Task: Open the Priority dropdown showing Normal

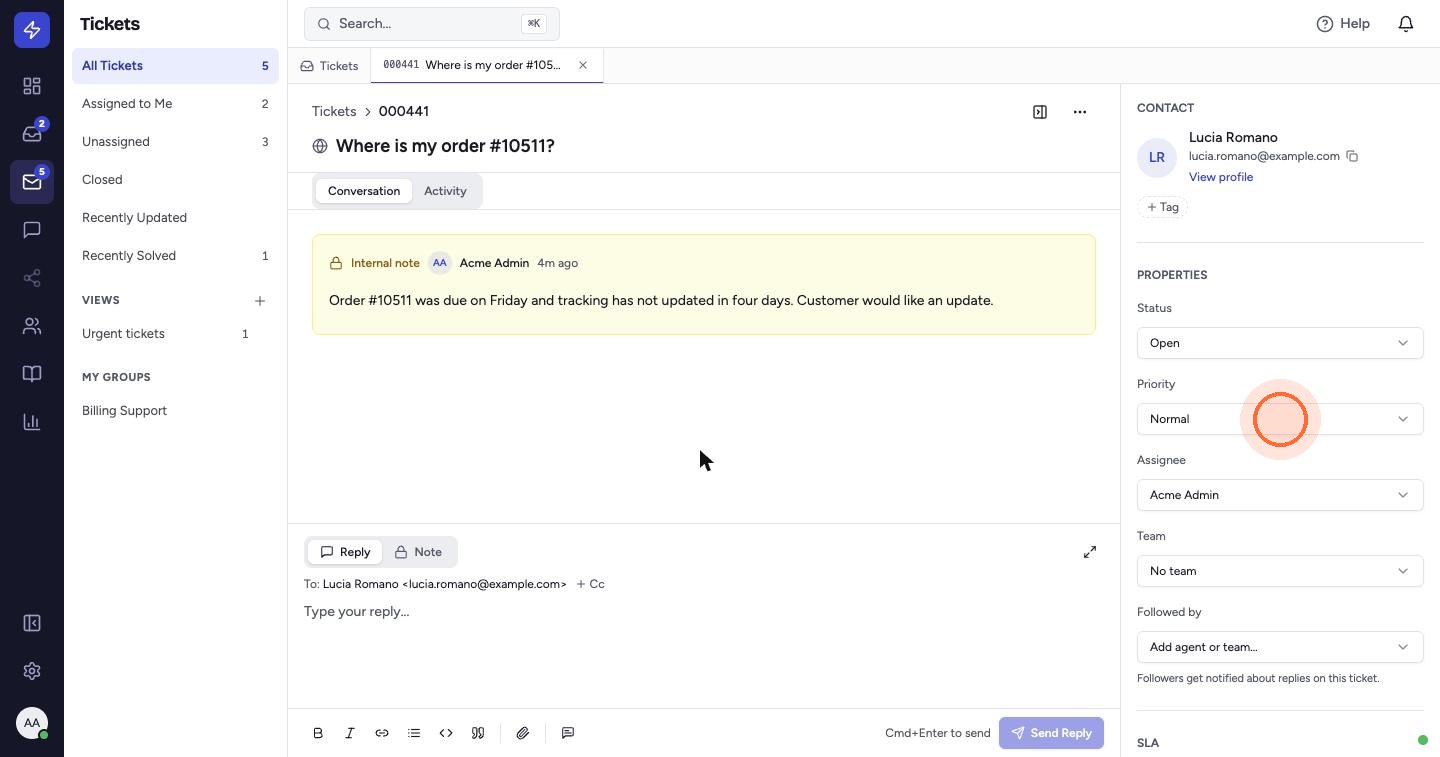Action: click(1280, 419)
